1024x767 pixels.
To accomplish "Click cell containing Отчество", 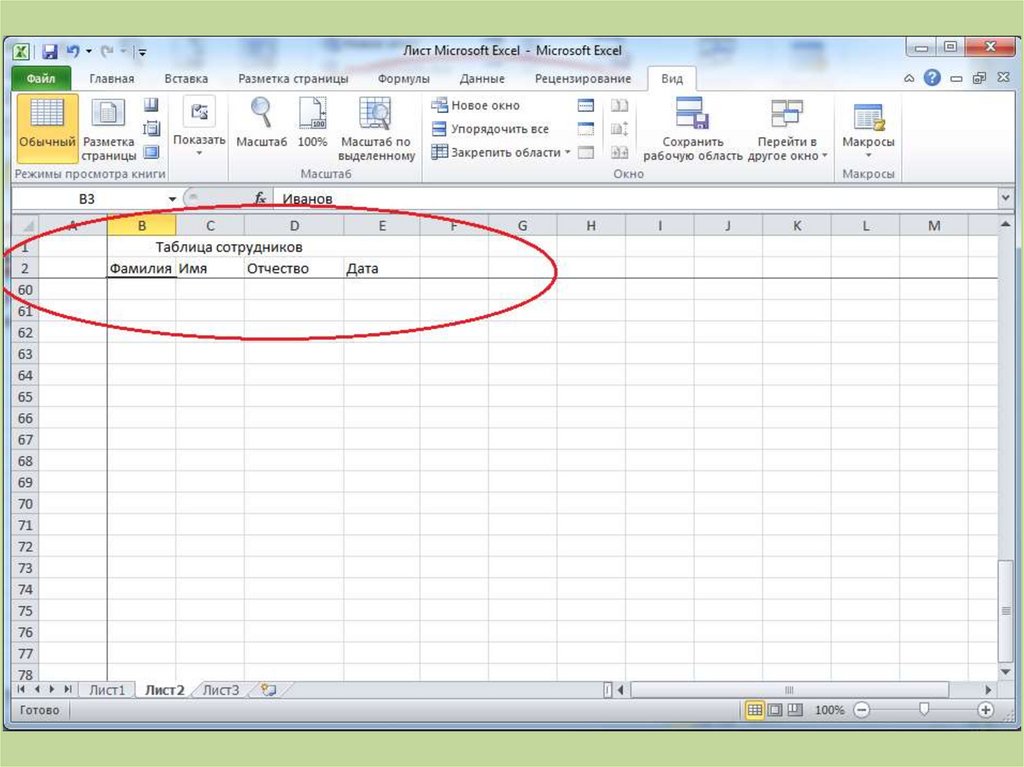I will click(293, 269).
